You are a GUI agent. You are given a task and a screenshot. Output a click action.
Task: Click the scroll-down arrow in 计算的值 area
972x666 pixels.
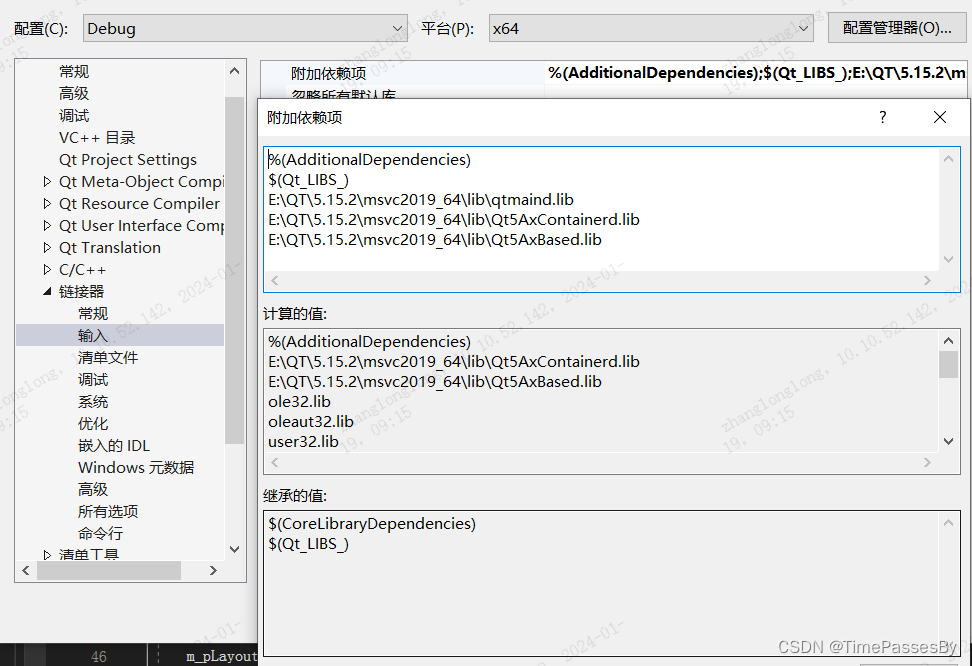tap(948, 441)
